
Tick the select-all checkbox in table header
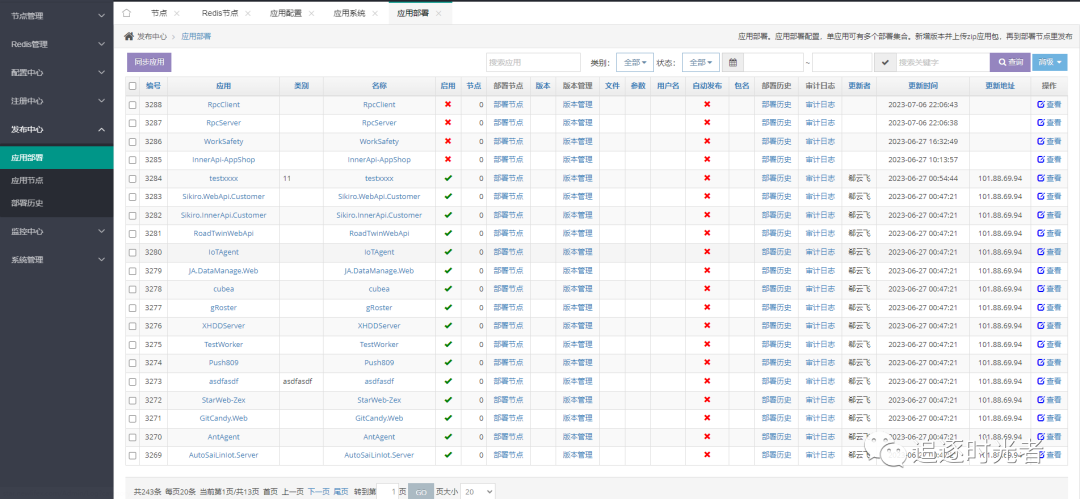[133, 86]
